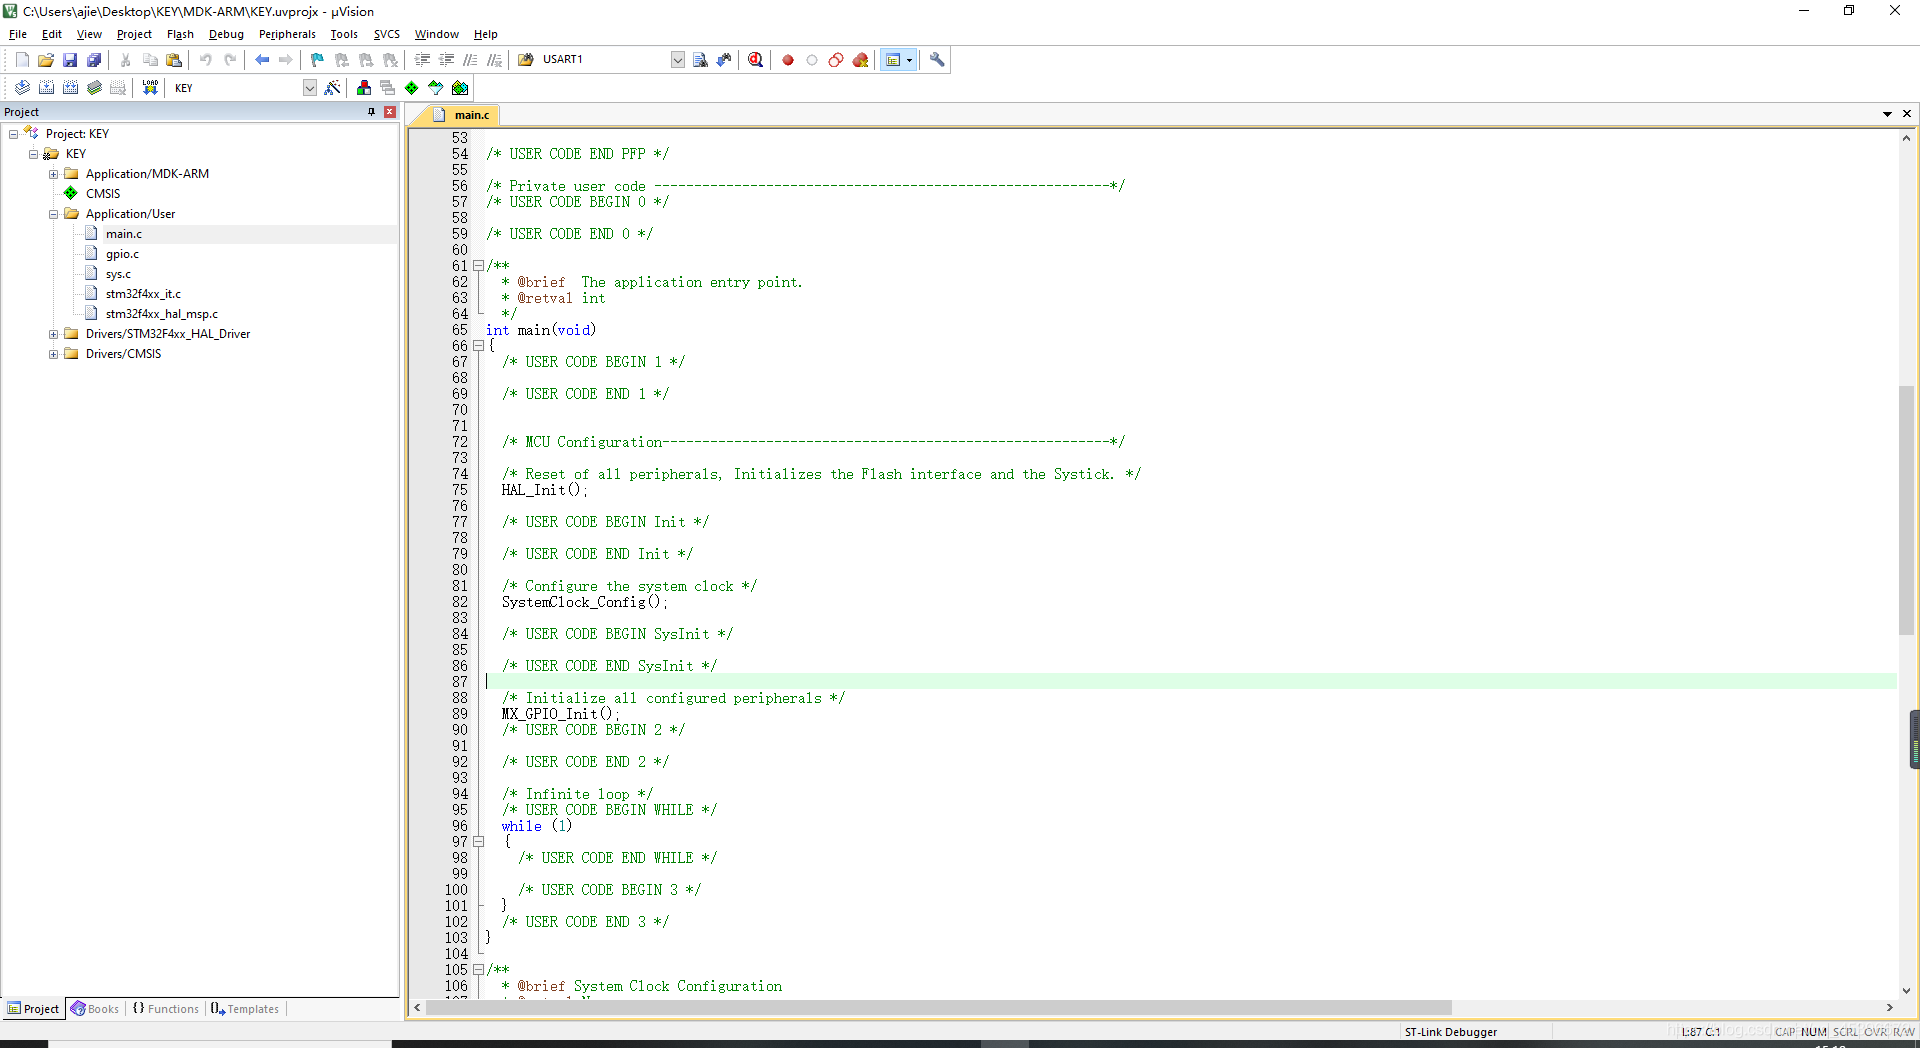Start the debug session icon
The height and width of the screenshot is (1048, 1920).
(756, 60)
